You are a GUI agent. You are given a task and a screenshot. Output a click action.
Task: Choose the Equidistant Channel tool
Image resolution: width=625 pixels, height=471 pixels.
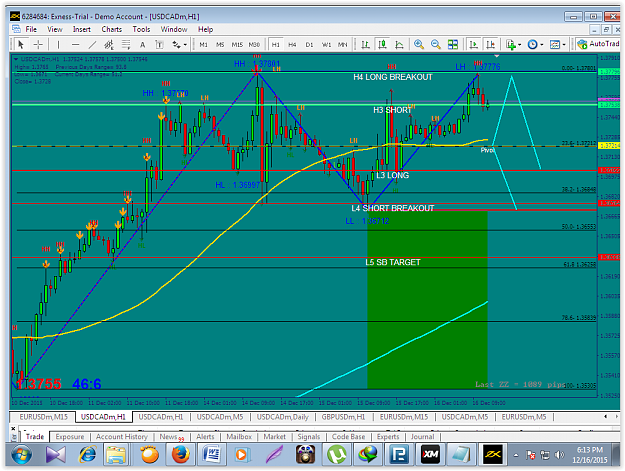pyautogui.click(x=109, y=45)
